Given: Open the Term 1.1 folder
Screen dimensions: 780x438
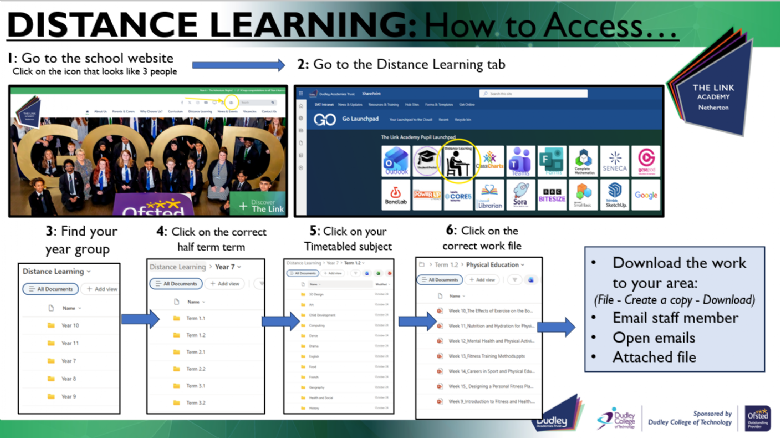Looking at the screenshot, I should (195, 318).
